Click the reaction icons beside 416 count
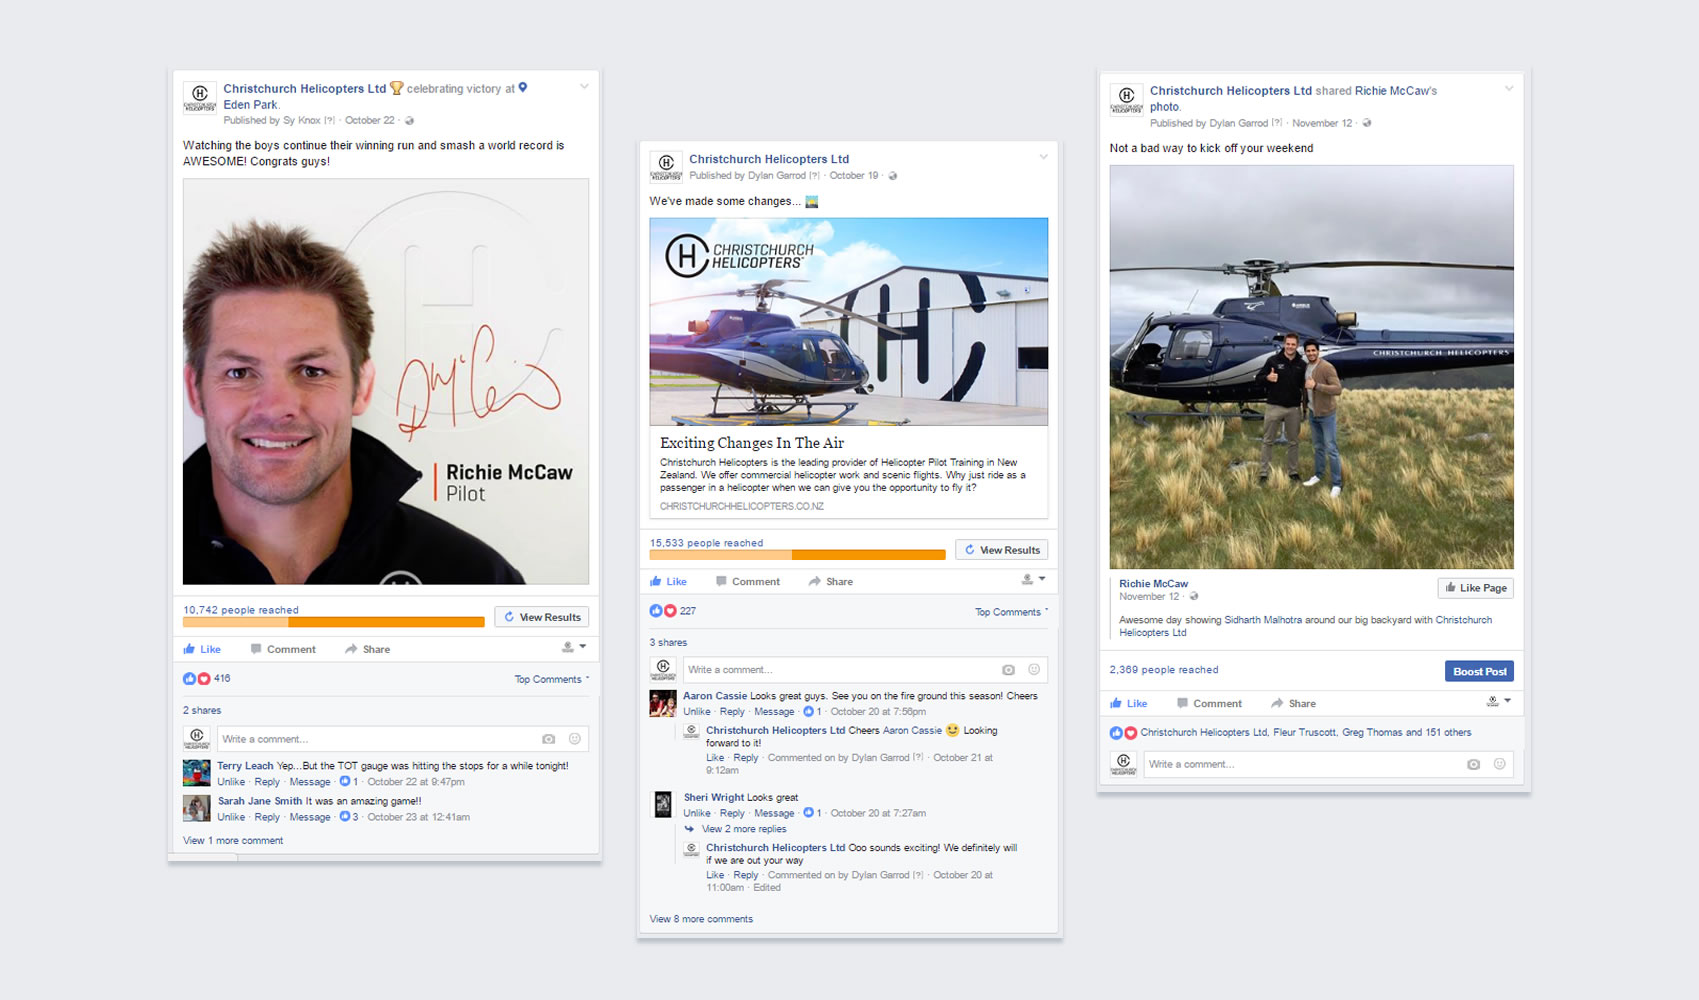The height and width of the screenshot is (1000, 1699). (197, 678)
